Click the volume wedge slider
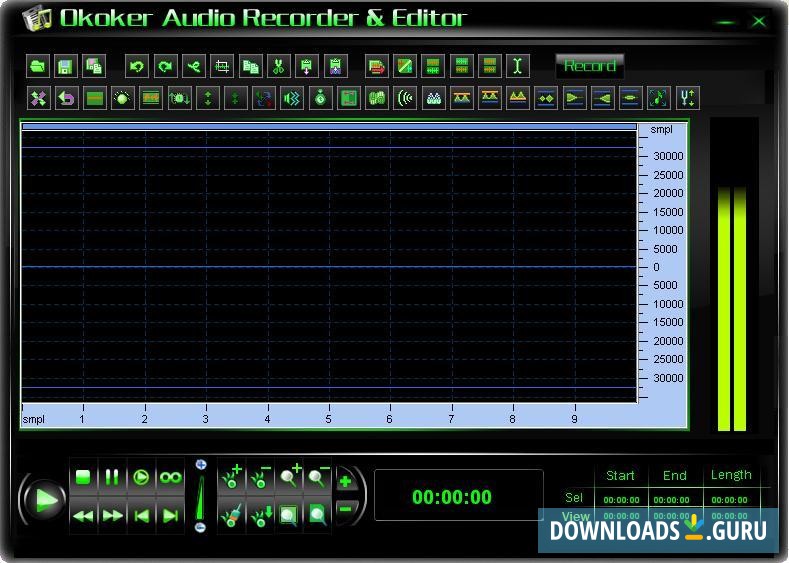Screen dimensions: 789x563 pos(200,498)
